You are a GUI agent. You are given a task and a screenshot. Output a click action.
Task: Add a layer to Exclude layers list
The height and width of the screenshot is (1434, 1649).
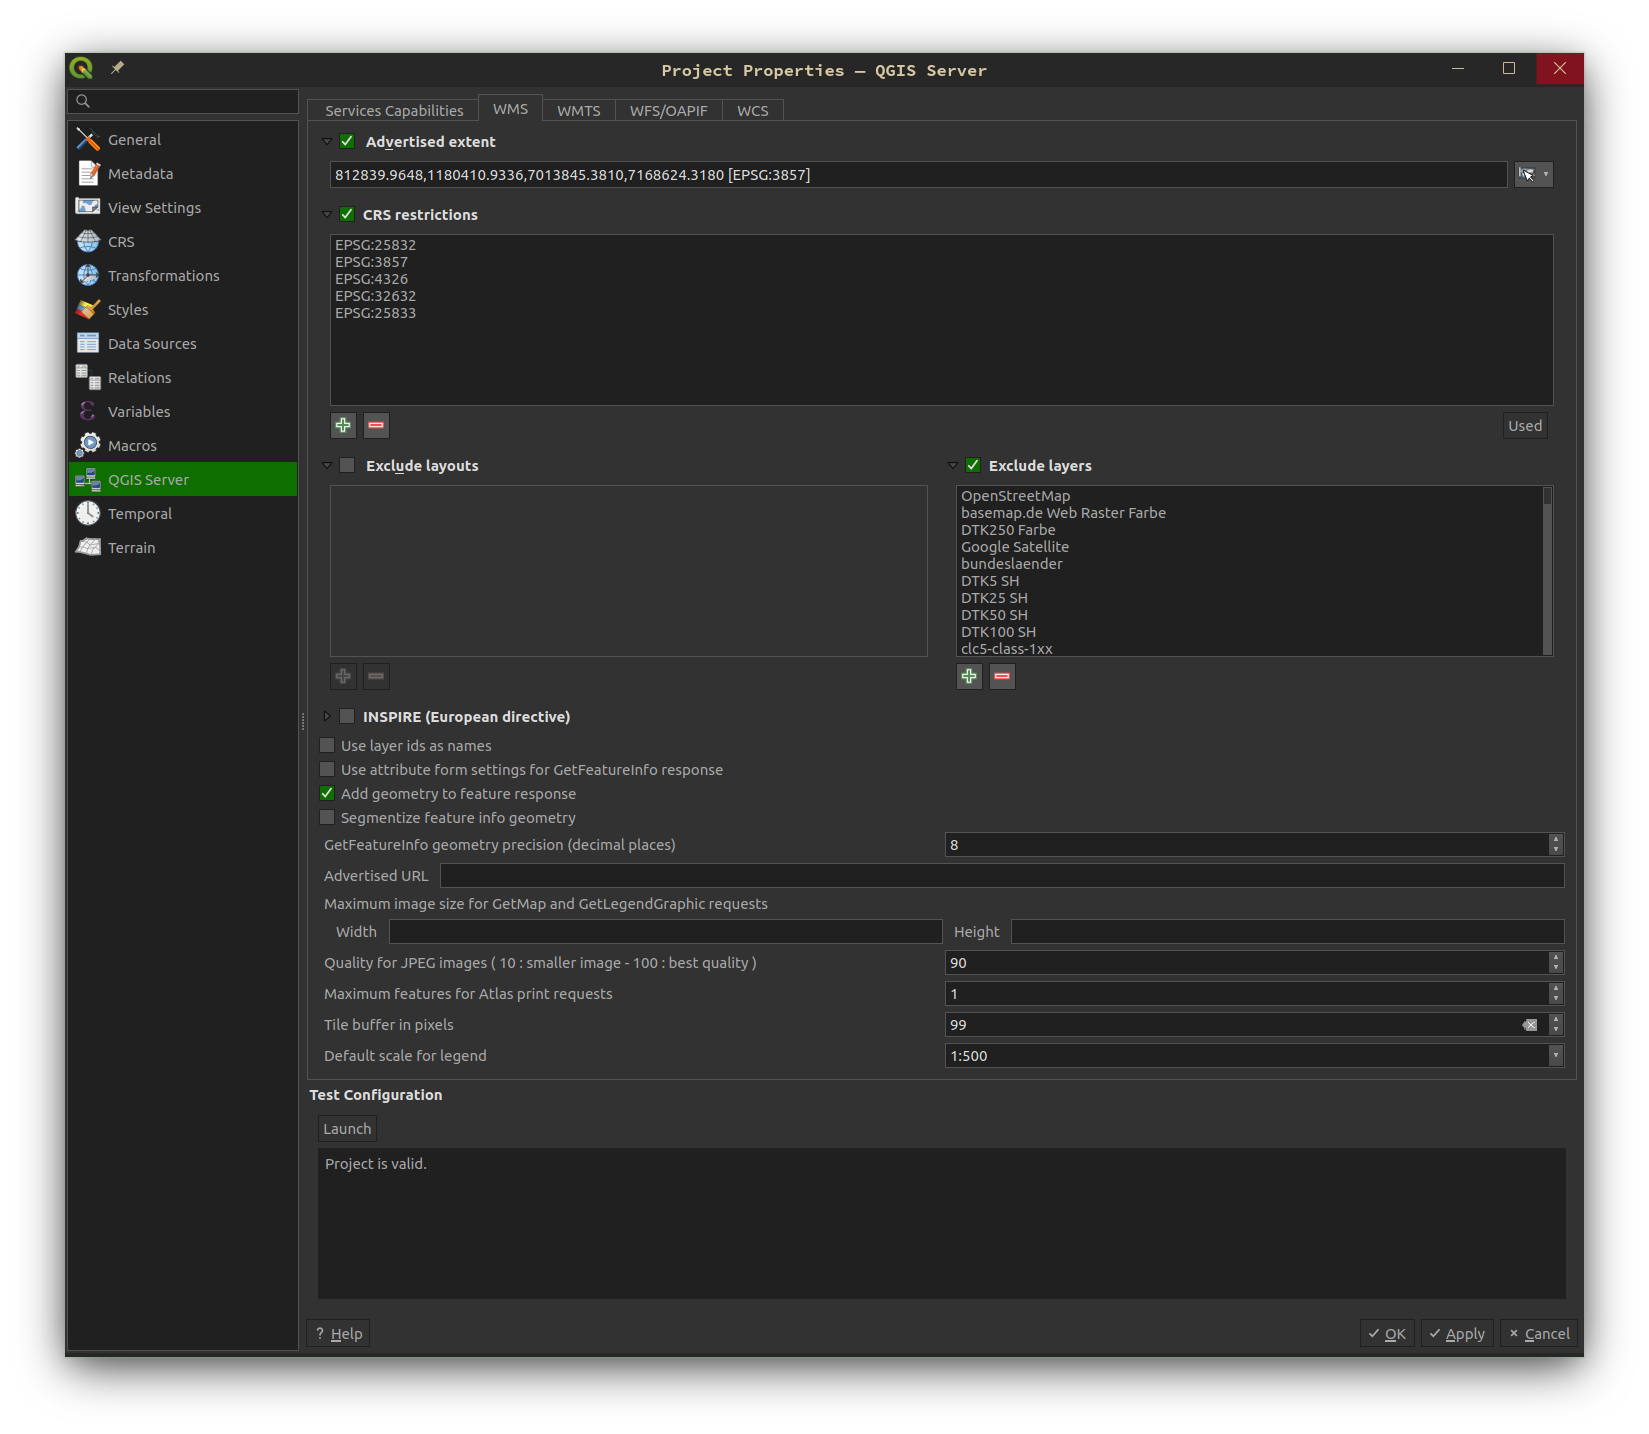(968, 676)
